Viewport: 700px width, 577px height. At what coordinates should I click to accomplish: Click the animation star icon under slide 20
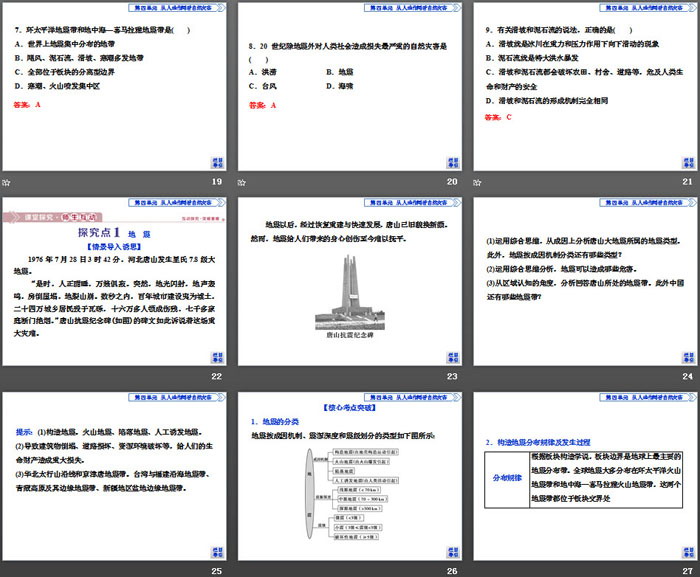pyautogui.click(x=243, y=182)
